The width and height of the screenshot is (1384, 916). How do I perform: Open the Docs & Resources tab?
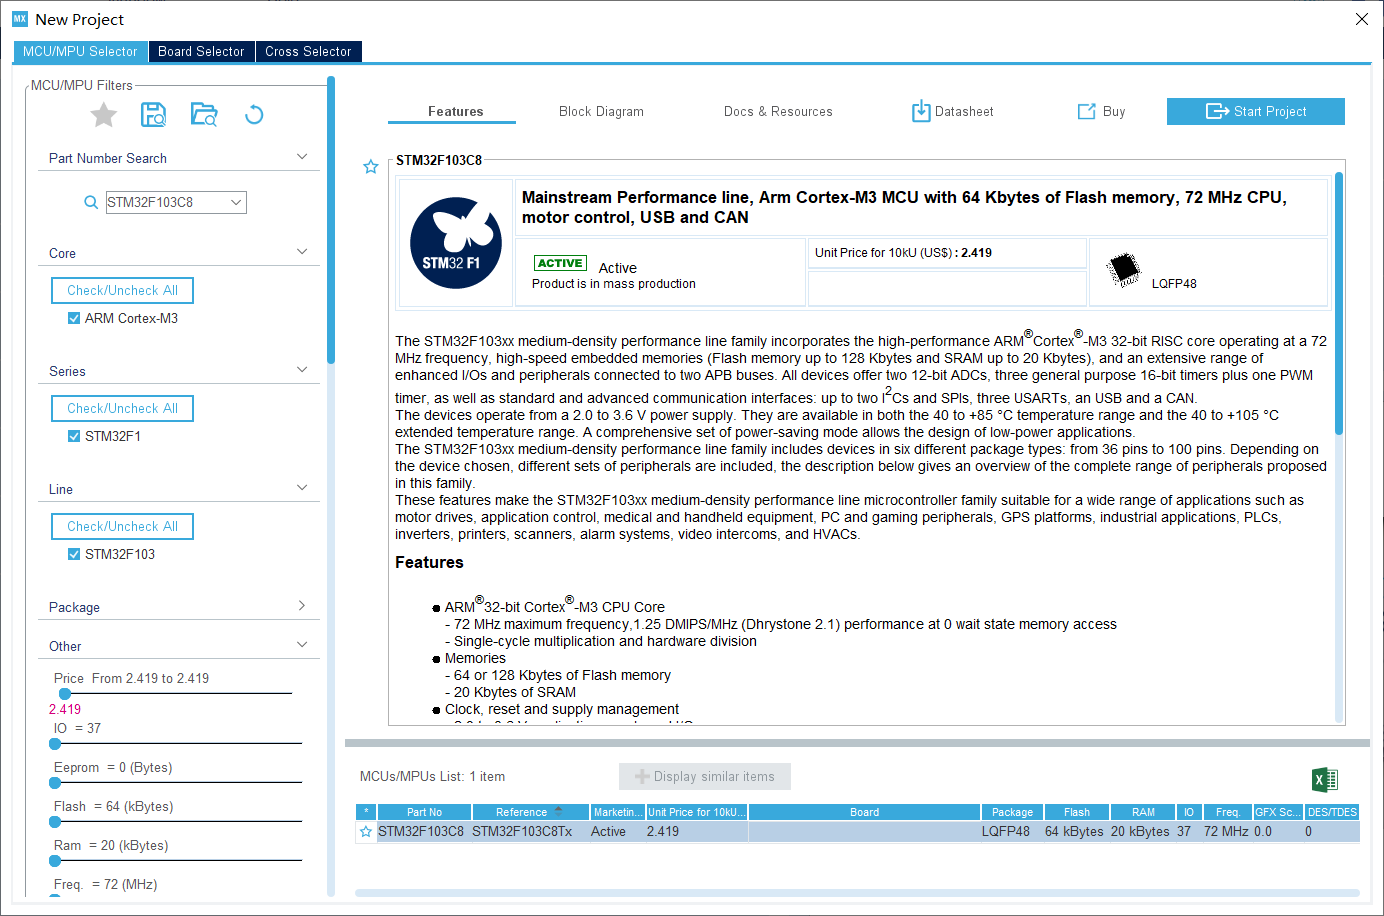[x=778, y=112]
